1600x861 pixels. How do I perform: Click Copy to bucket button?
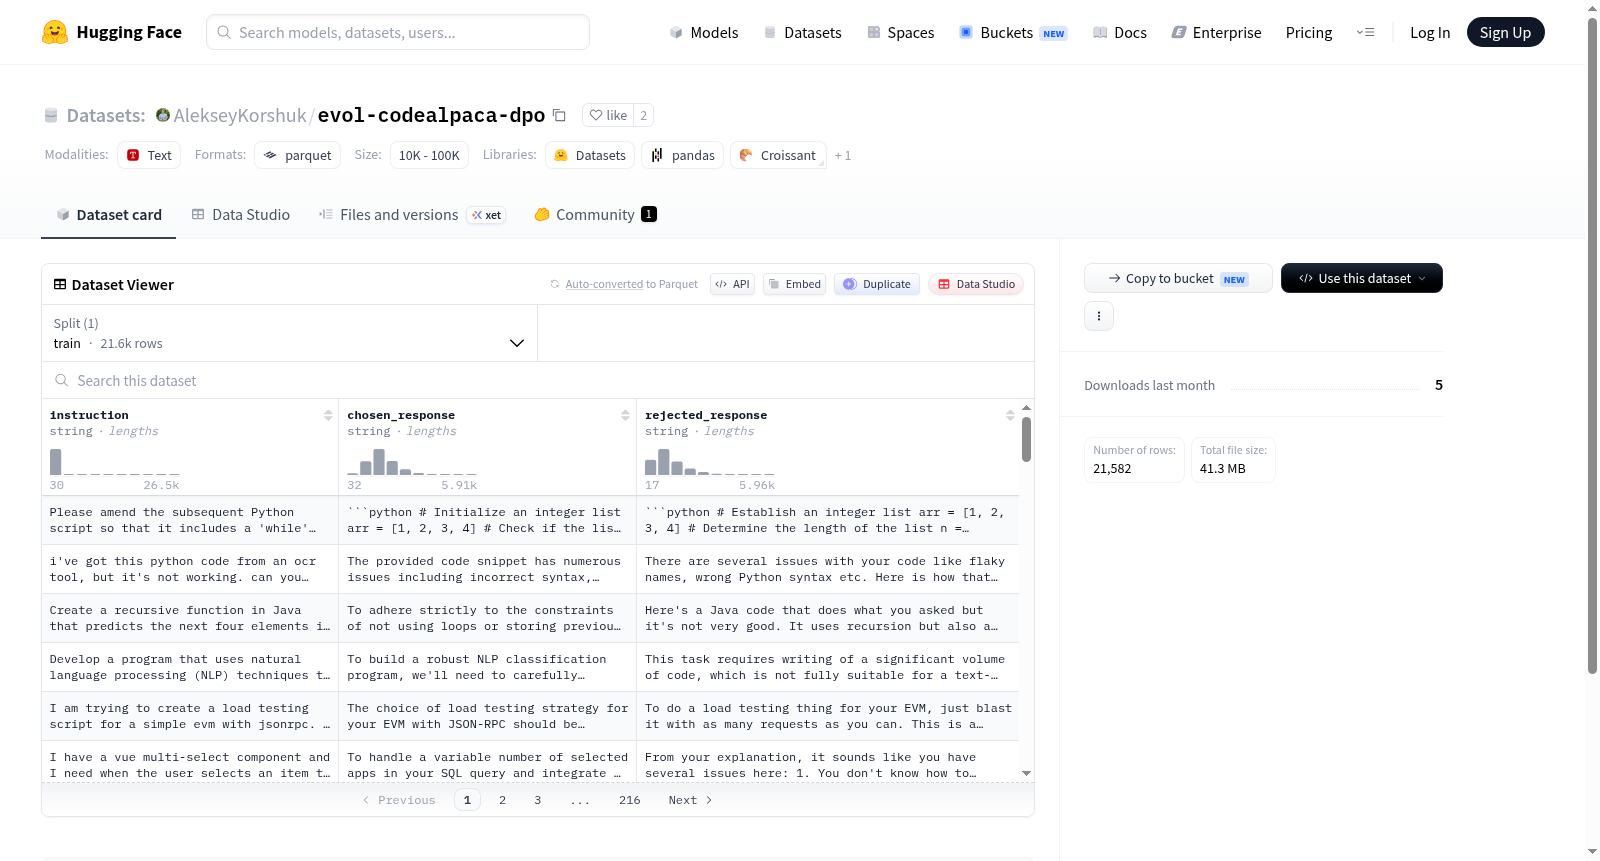(x=1178, y=278)
